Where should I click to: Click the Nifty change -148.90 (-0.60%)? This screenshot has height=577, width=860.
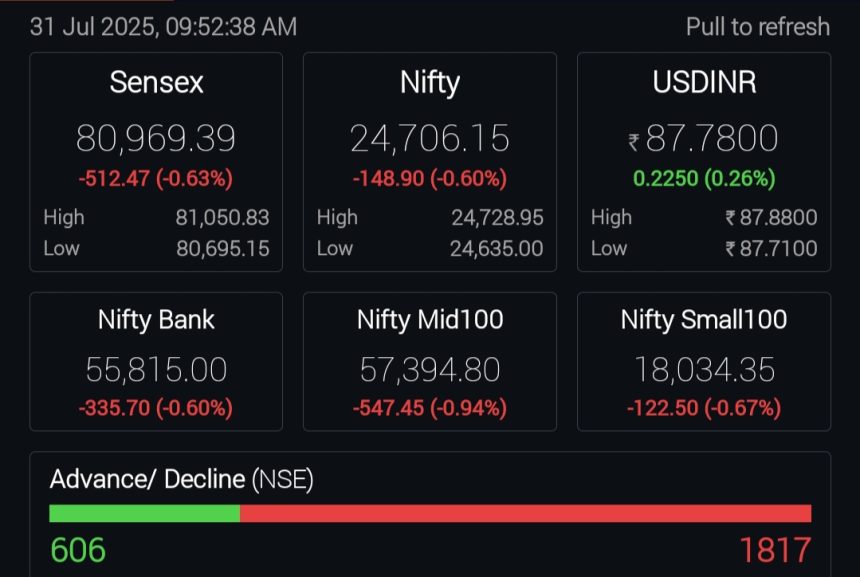pyautogui.click(x=429, y=179)
